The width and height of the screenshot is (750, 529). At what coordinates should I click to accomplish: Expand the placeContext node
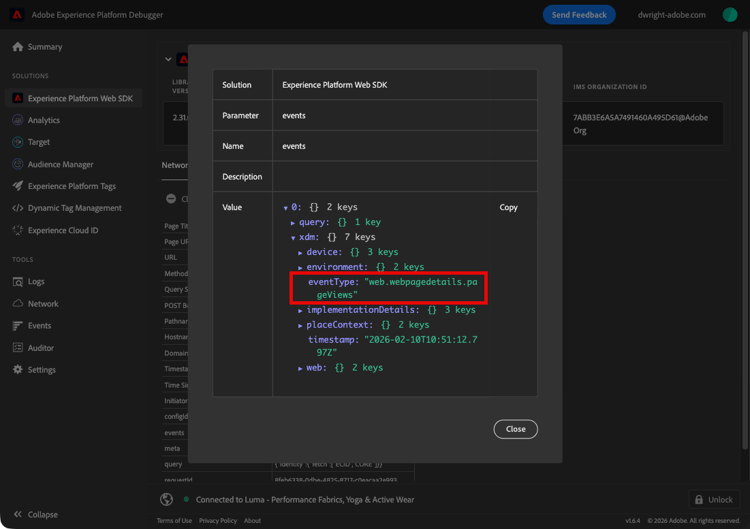tap(300, 325)
